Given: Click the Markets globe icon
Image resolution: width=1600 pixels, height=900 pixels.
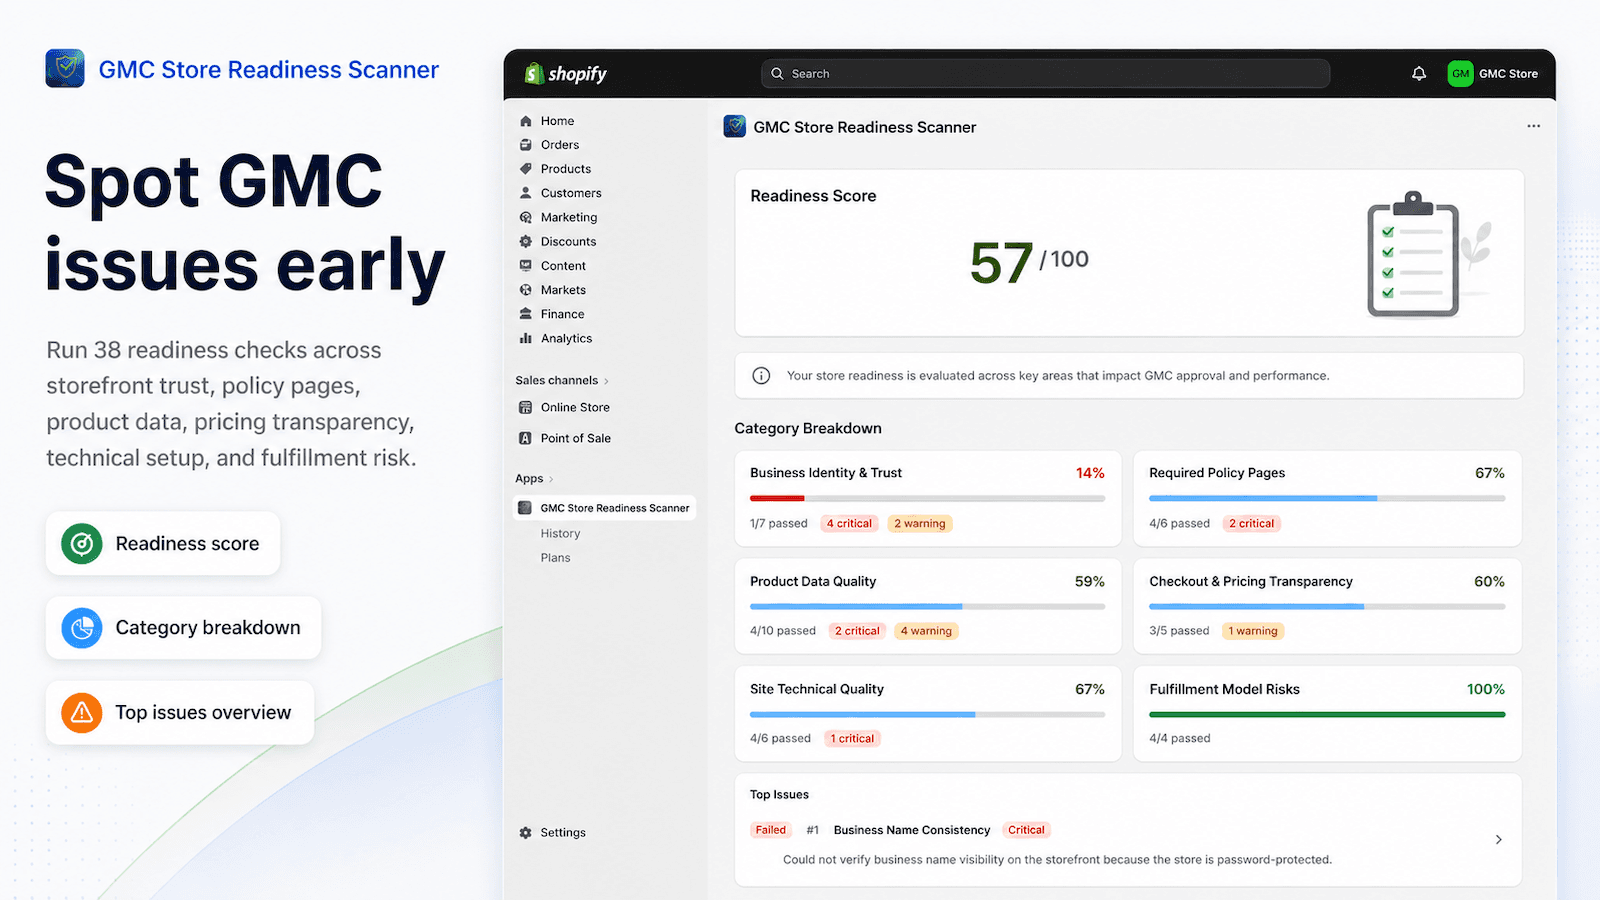Looking at the screenshot, I should point(526,290).
